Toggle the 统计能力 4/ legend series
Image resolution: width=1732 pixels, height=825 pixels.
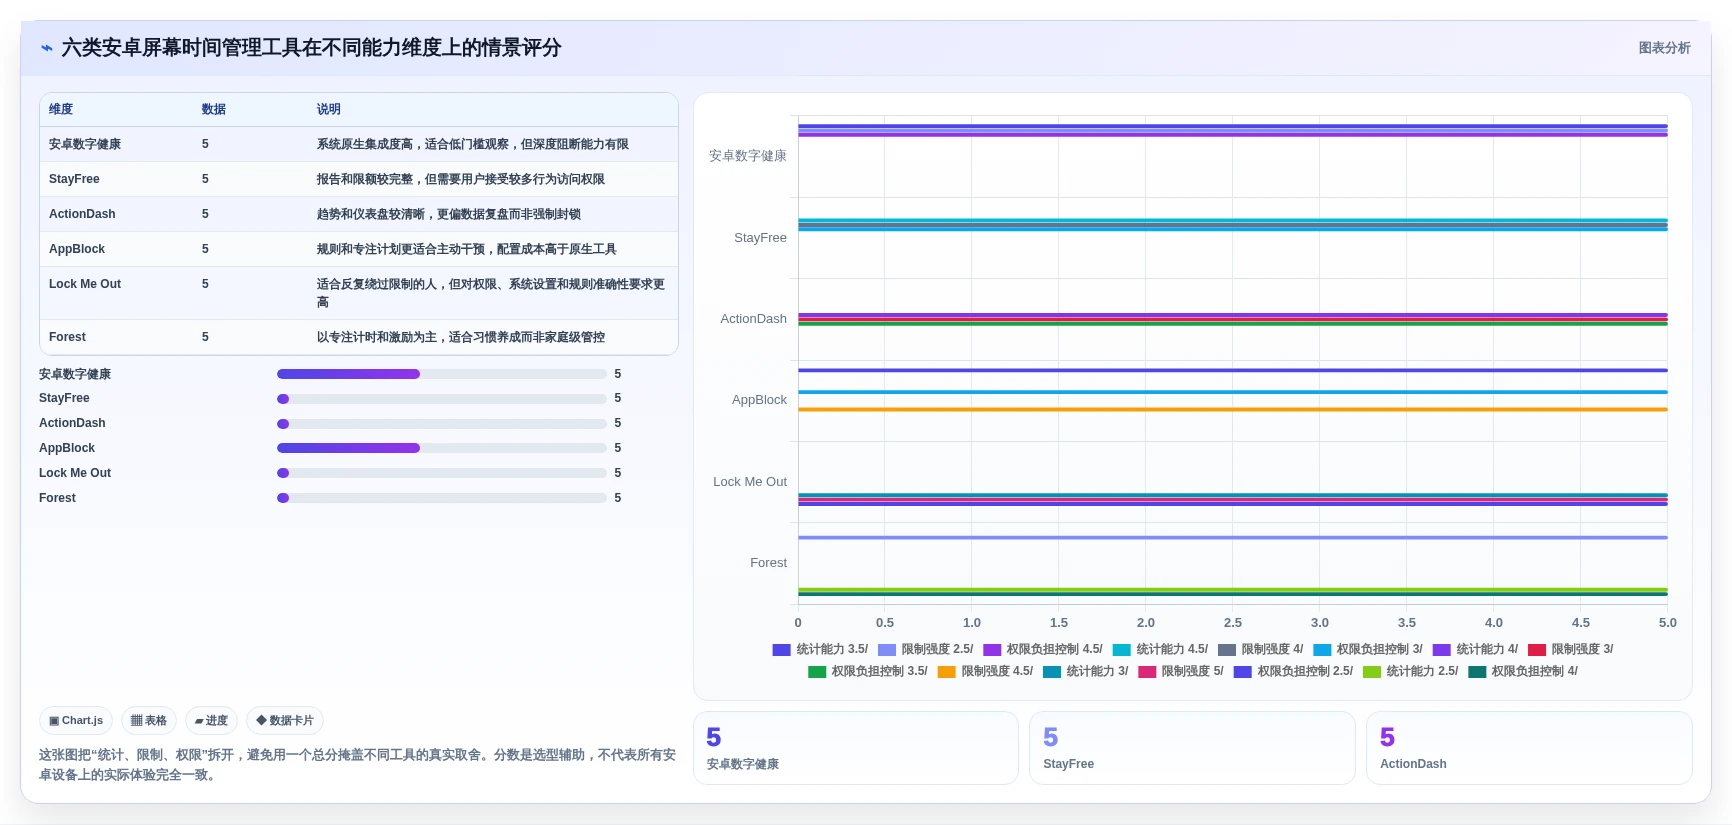coord(1475,649)
